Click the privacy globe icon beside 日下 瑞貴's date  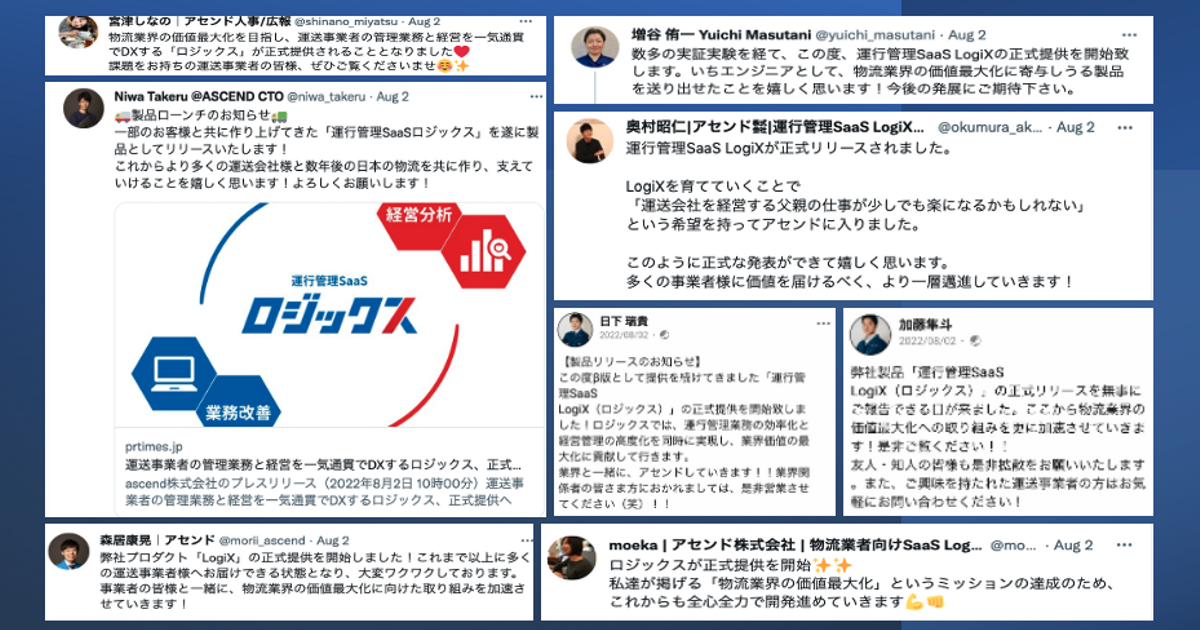(663, 334)
